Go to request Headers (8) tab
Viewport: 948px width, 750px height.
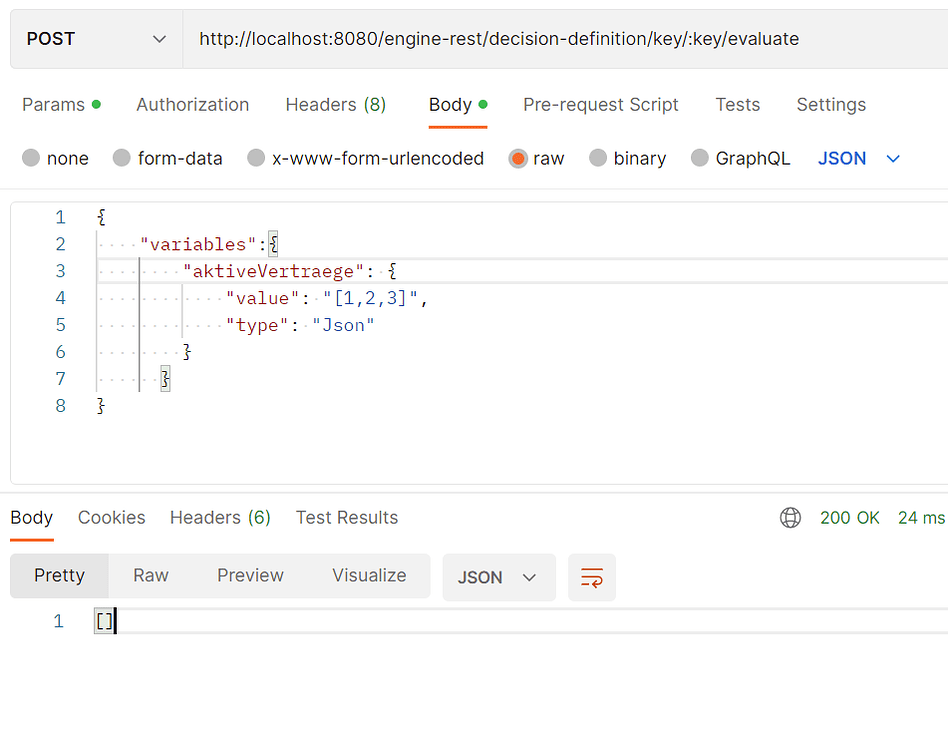pos(336,105)
